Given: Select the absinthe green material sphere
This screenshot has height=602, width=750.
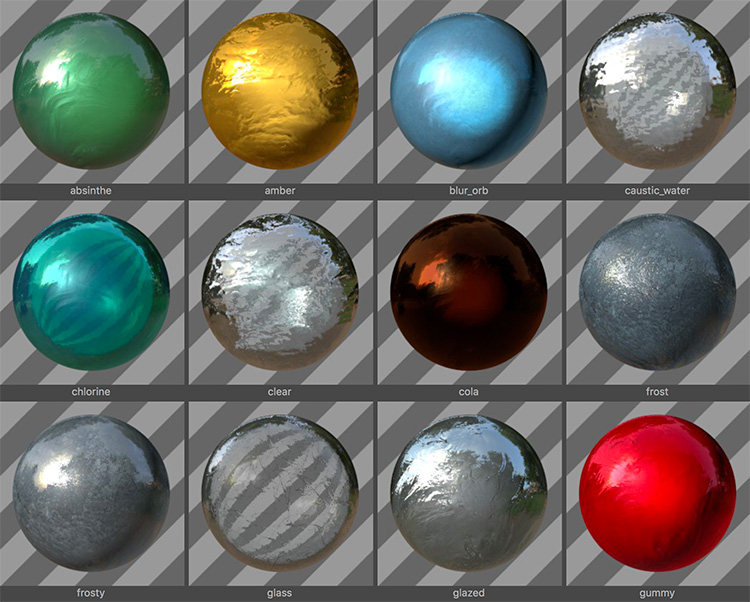Looking at the screenshot, I should tap(91, 91).
